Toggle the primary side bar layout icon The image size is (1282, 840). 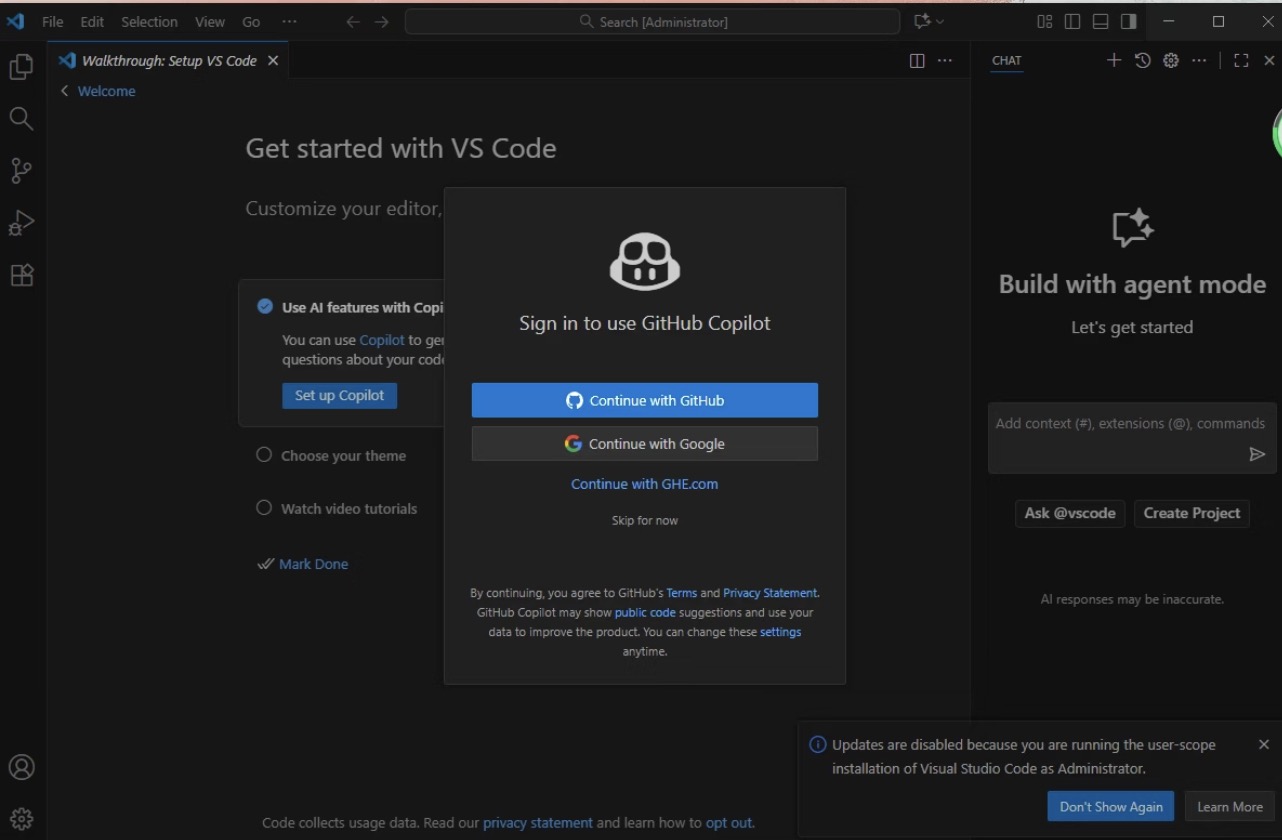click(1072, 21)
